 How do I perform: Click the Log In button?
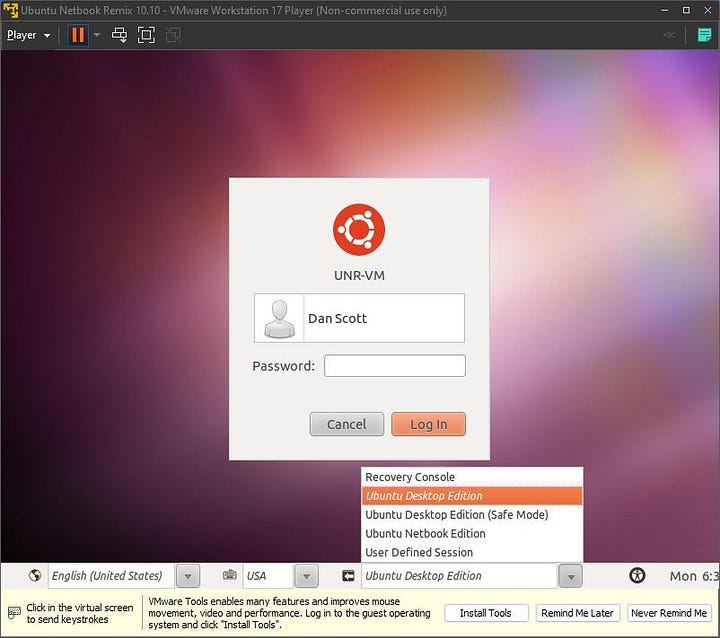click(x=428, y=424)
